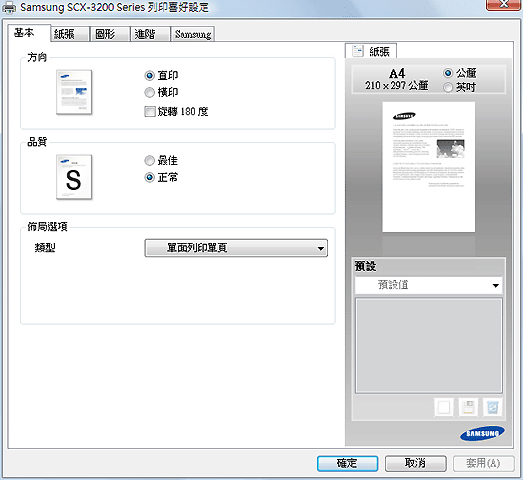Click the printer icon in the title bar
523x480 pixels.
point(9,7)
